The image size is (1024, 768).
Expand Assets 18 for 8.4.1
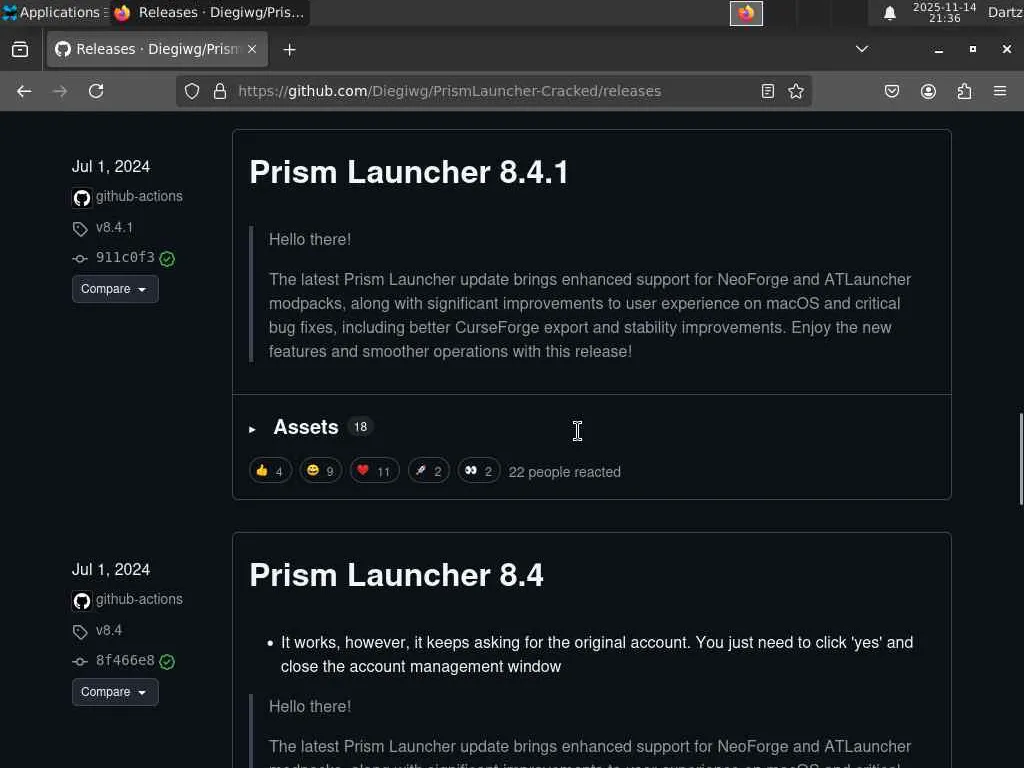point(306,427)
